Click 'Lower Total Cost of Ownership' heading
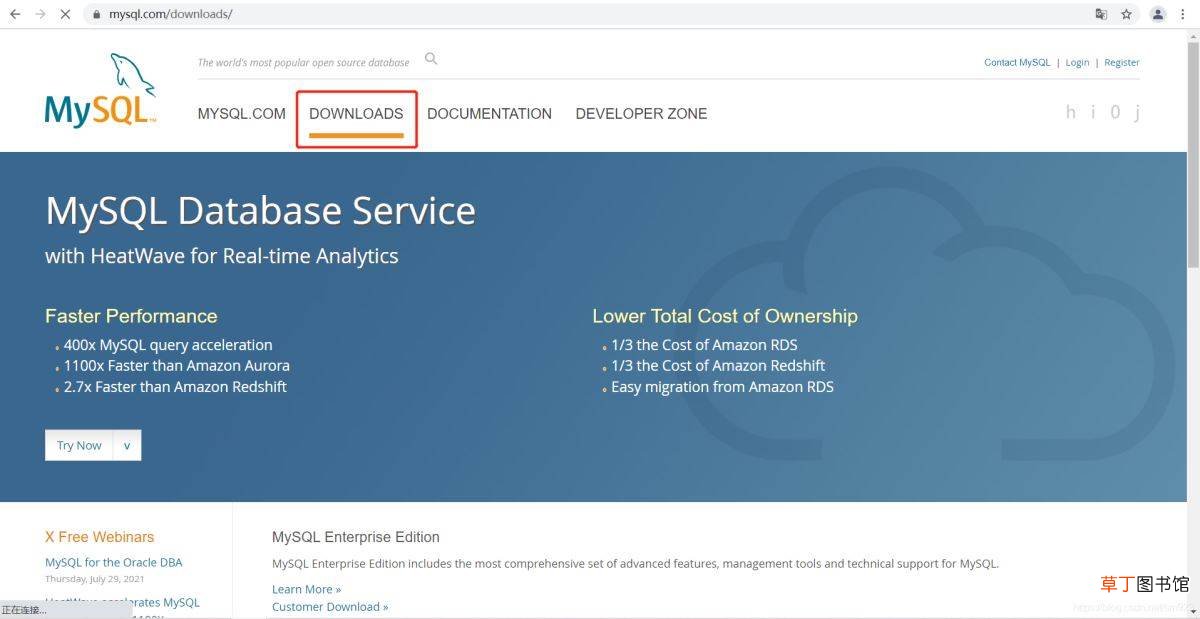The image size is (1200, 619). 725,316
